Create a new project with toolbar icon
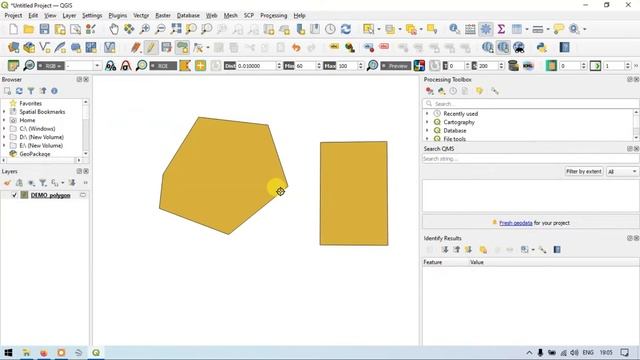 coord(13,29)
